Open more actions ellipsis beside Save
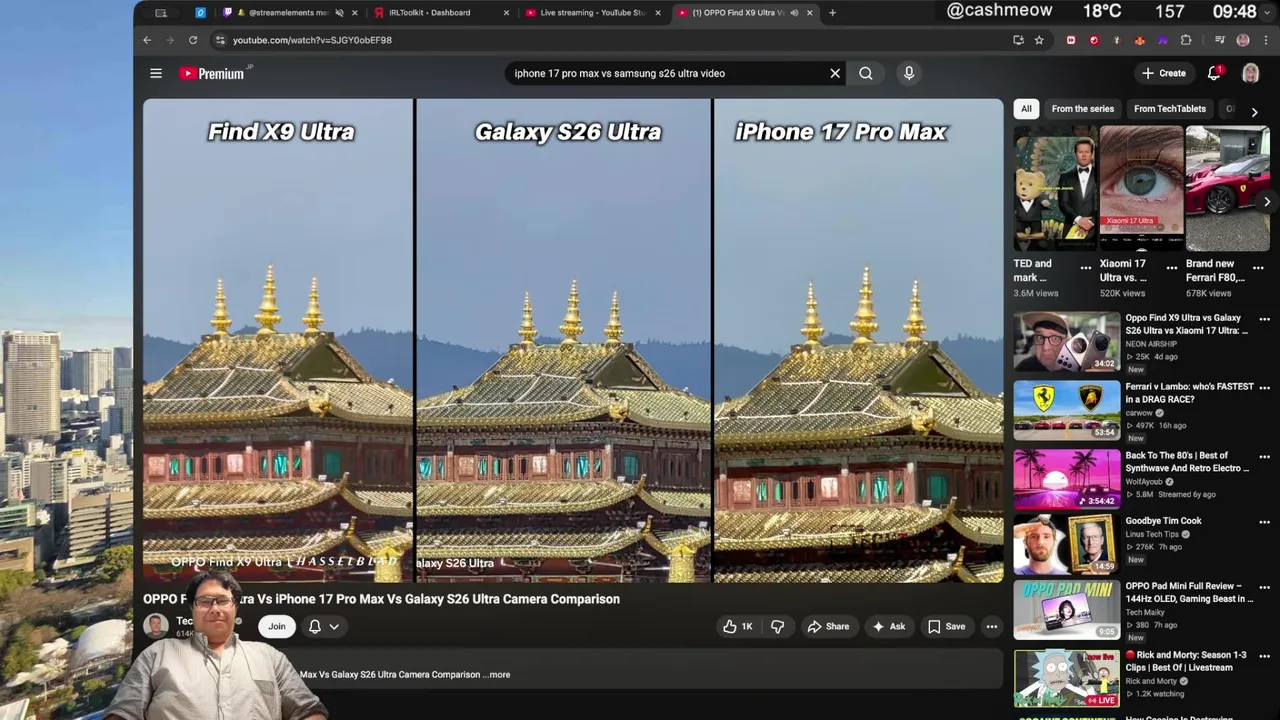 (x=992, y=627)
